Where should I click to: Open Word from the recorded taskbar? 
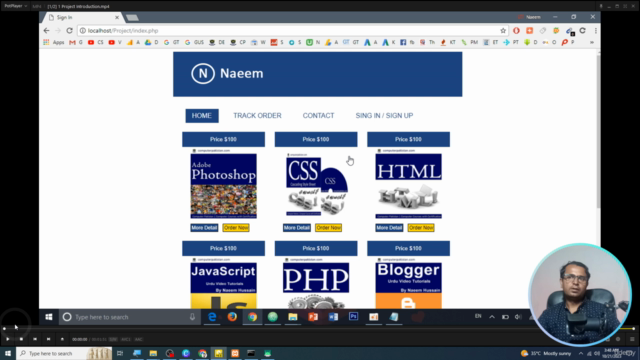333,317
